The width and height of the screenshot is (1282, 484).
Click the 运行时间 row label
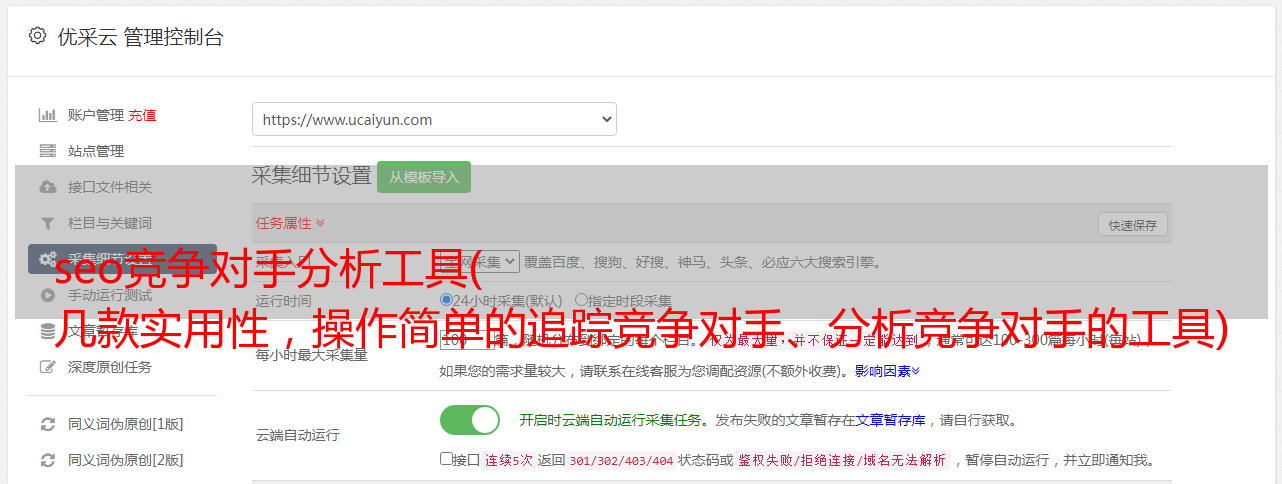[x=283, y=300]
